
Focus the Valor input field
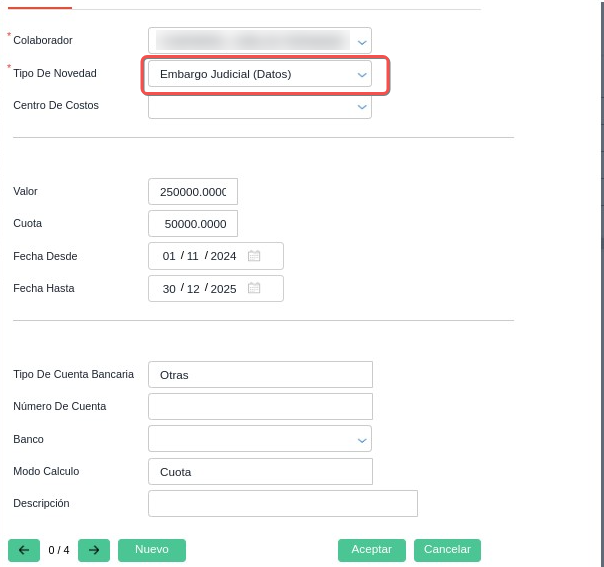coord(193,192)
